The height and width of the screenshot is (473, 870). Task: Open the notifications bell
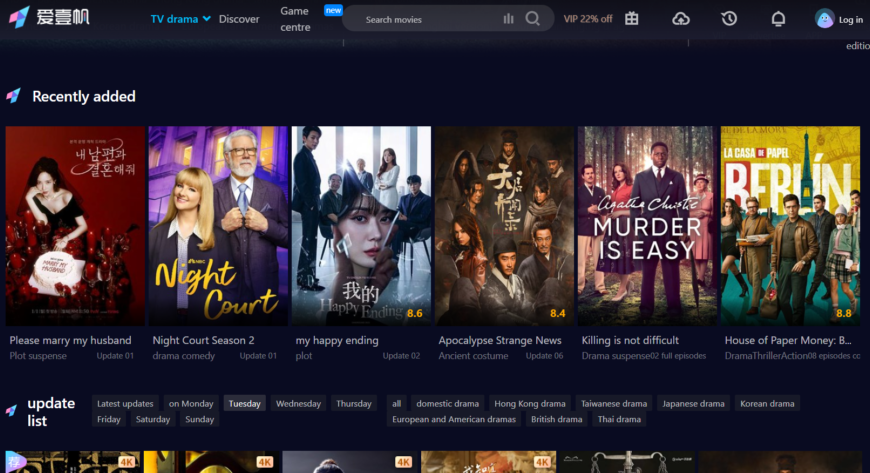coord(778,19)
